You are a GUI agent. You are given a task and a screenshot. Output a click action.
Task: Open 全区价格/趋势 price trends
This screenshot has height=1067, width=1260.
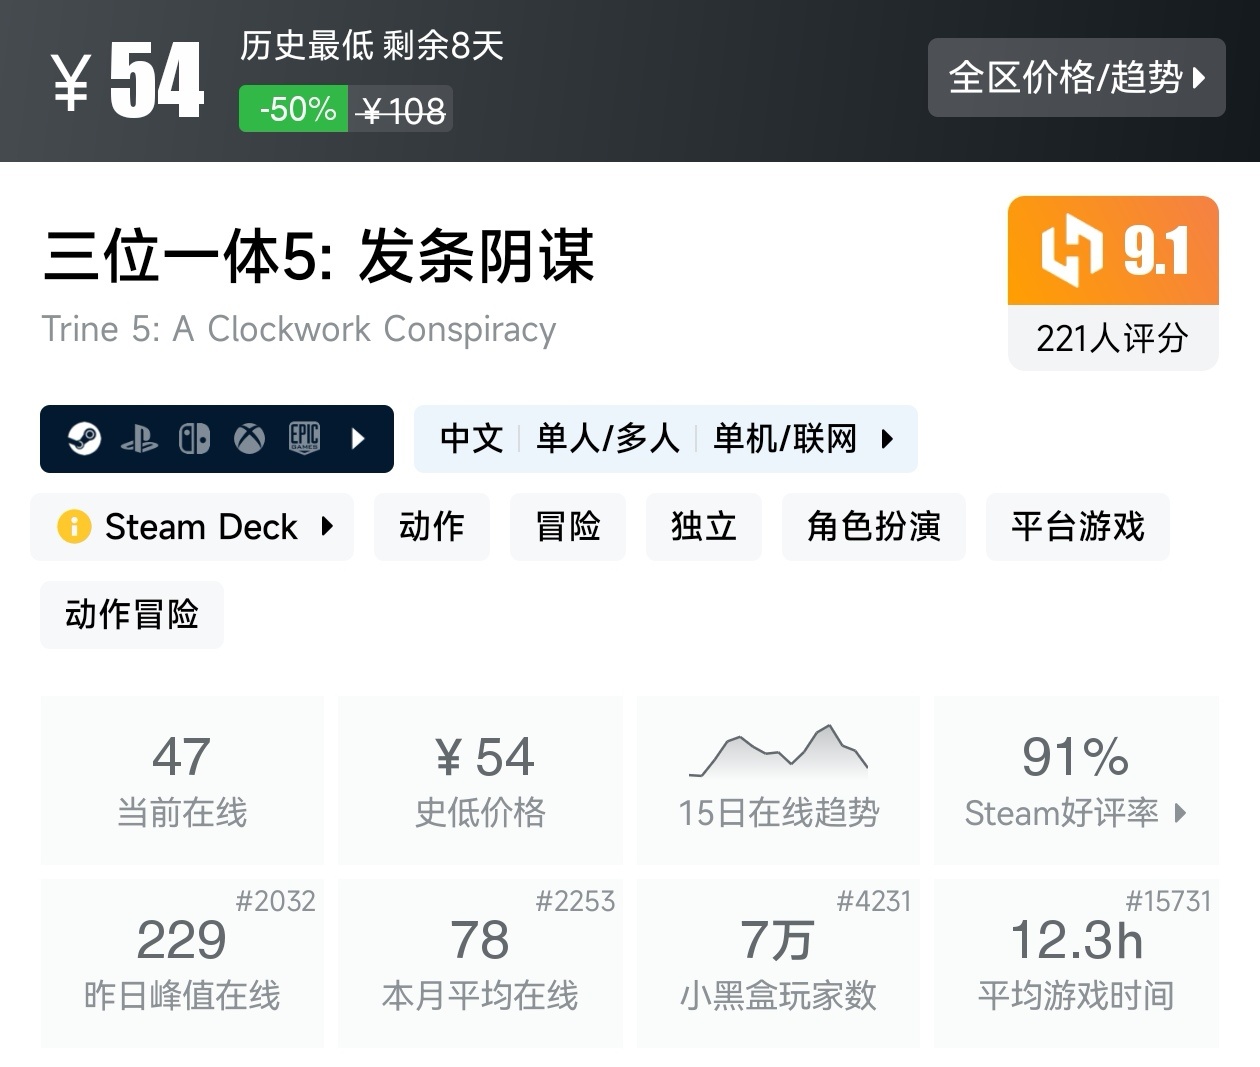(1076, 77)
